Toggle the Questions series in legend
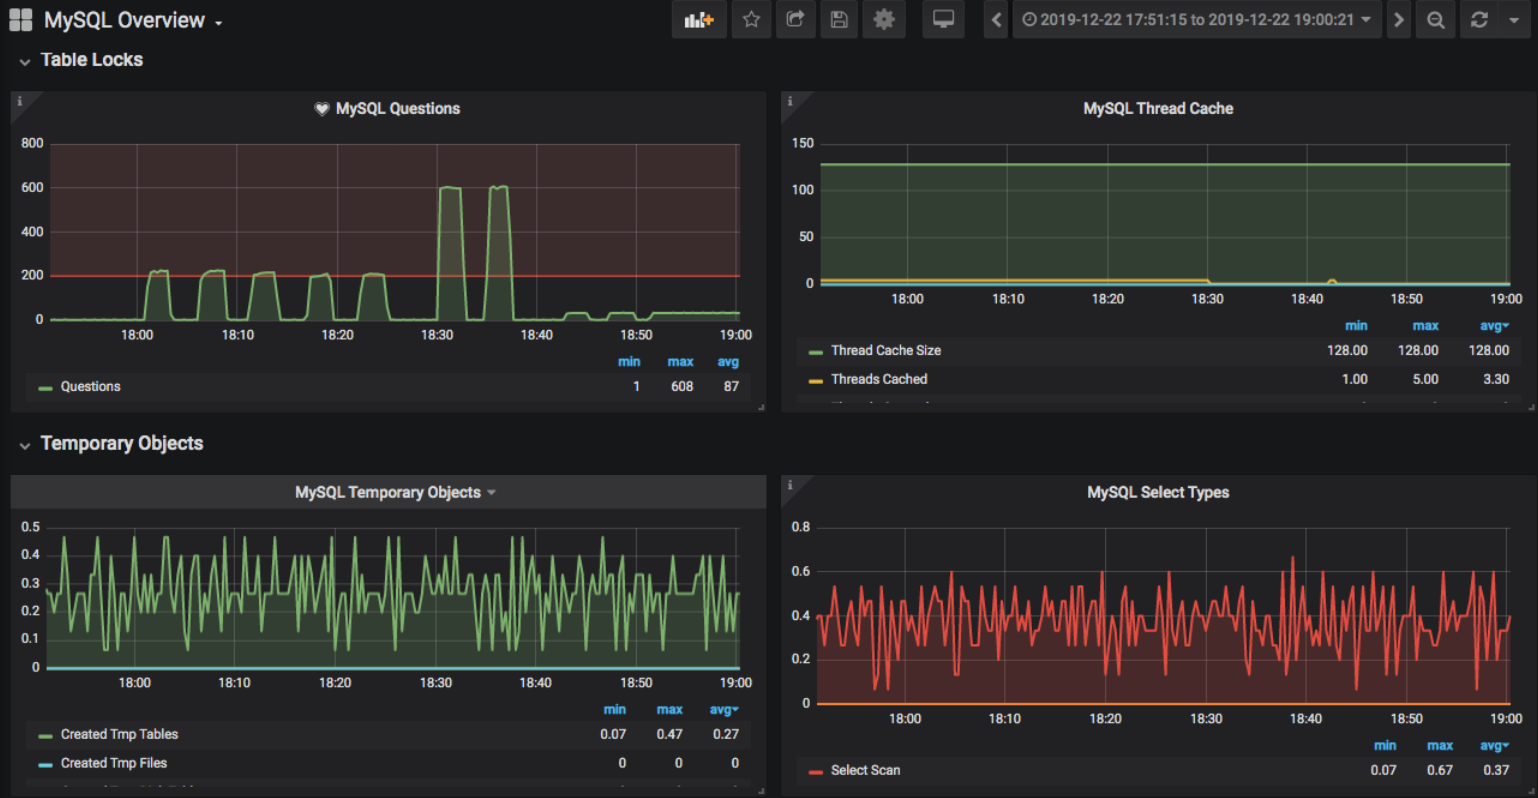The image size is (1538, 798). click(x=90, y=387)
